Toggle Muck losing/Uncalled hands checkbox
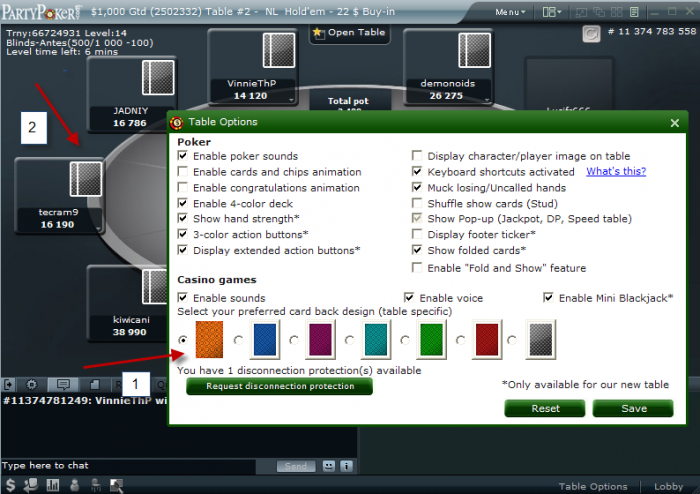This screenshot has width=700, height=494. [417, 187]
